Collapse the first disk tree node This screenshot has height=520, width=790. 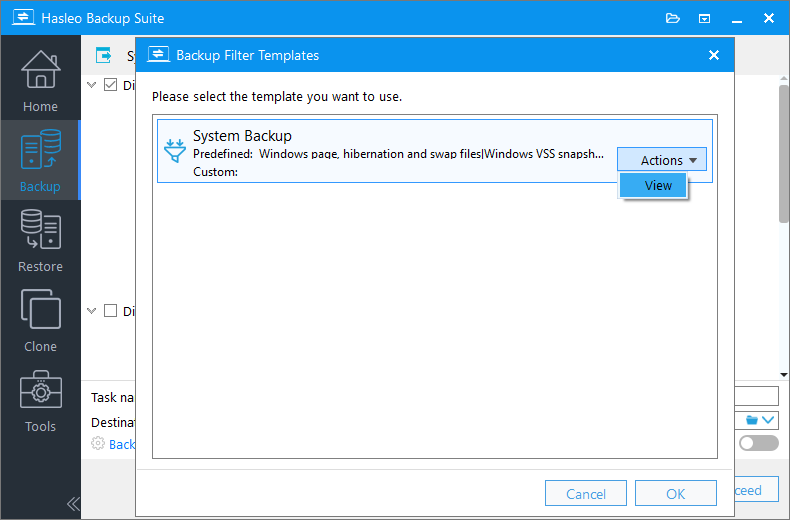91,85
